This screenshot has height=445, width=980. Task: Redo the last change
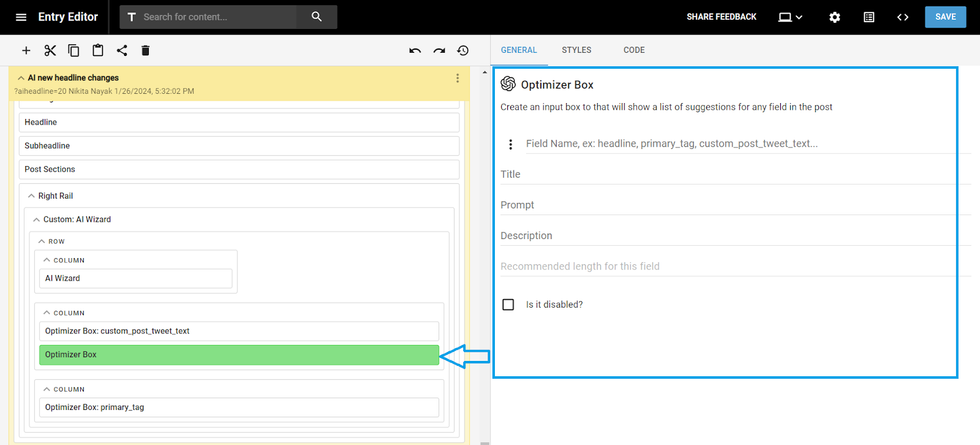439,51
